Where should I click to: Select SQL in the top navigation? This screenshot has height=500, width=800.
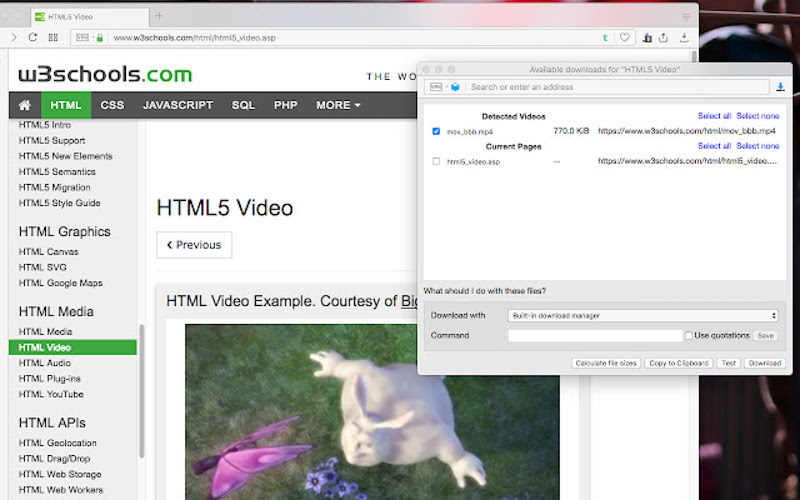pyautogui.click(x=243, y=105)
